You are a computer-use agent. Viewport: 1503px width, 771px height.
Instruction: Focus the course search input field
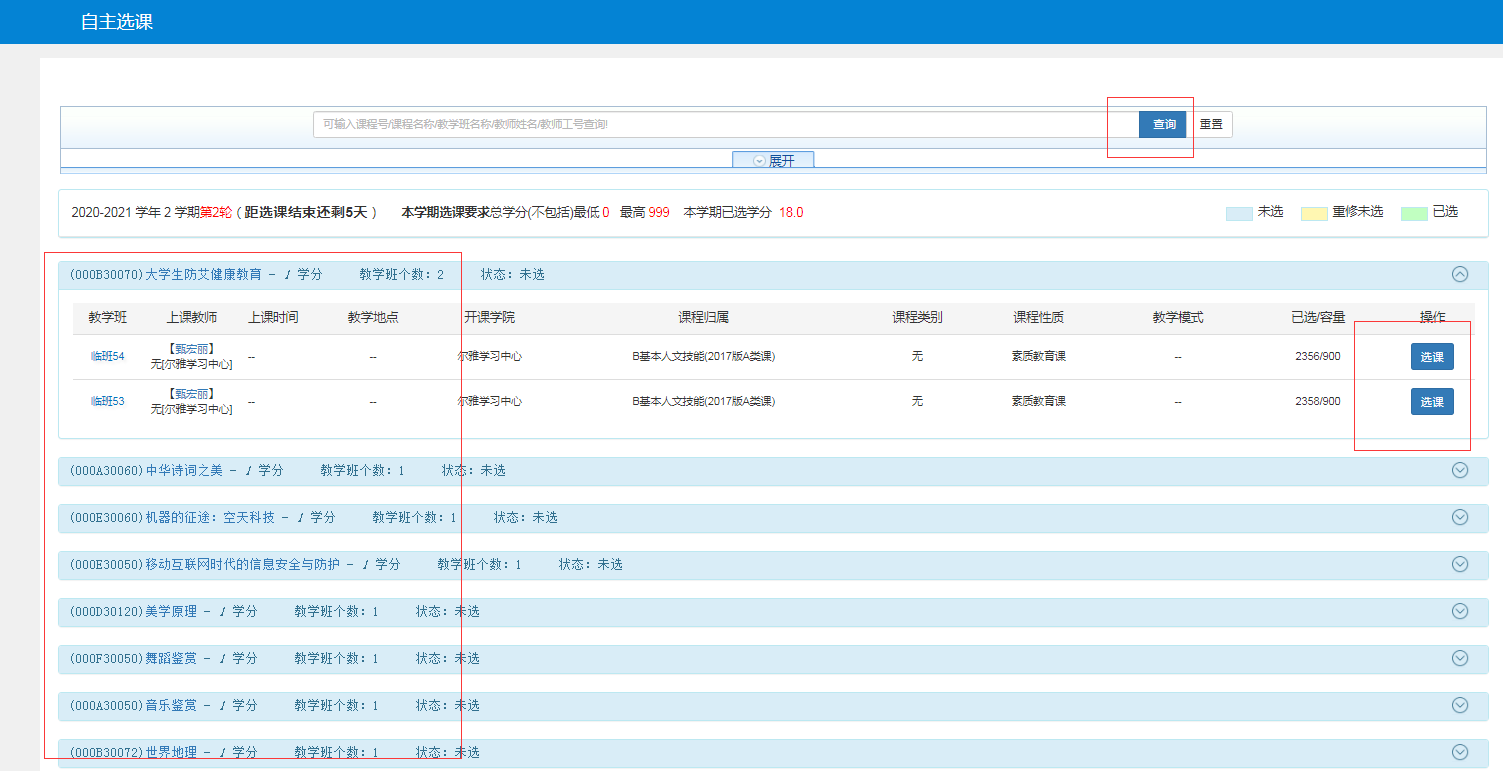tap(725, 125)
